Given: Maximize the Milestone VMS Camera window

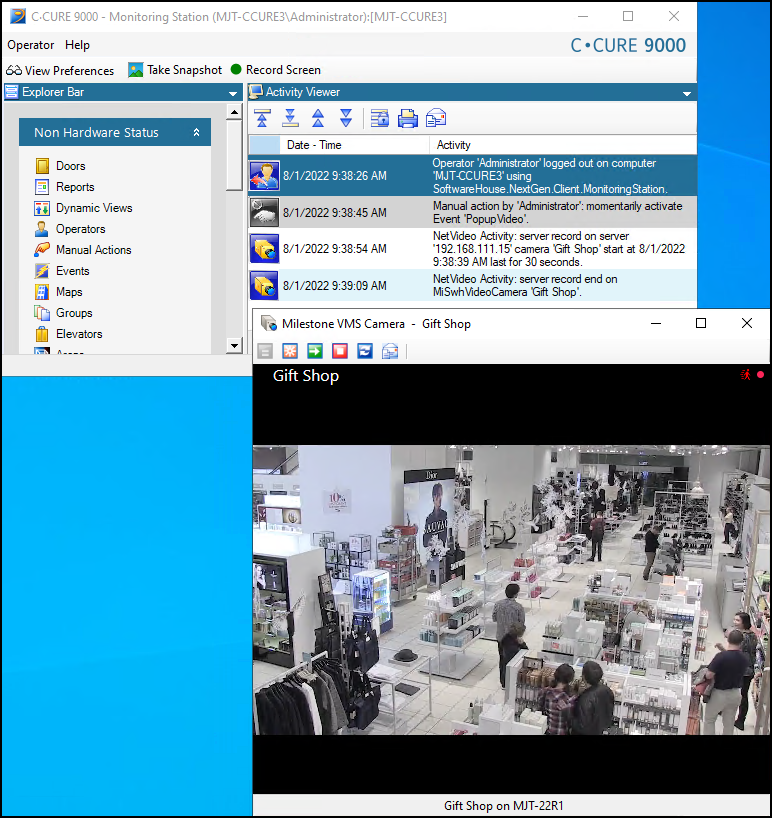Looking at the screenshot, I should (701, 323).
